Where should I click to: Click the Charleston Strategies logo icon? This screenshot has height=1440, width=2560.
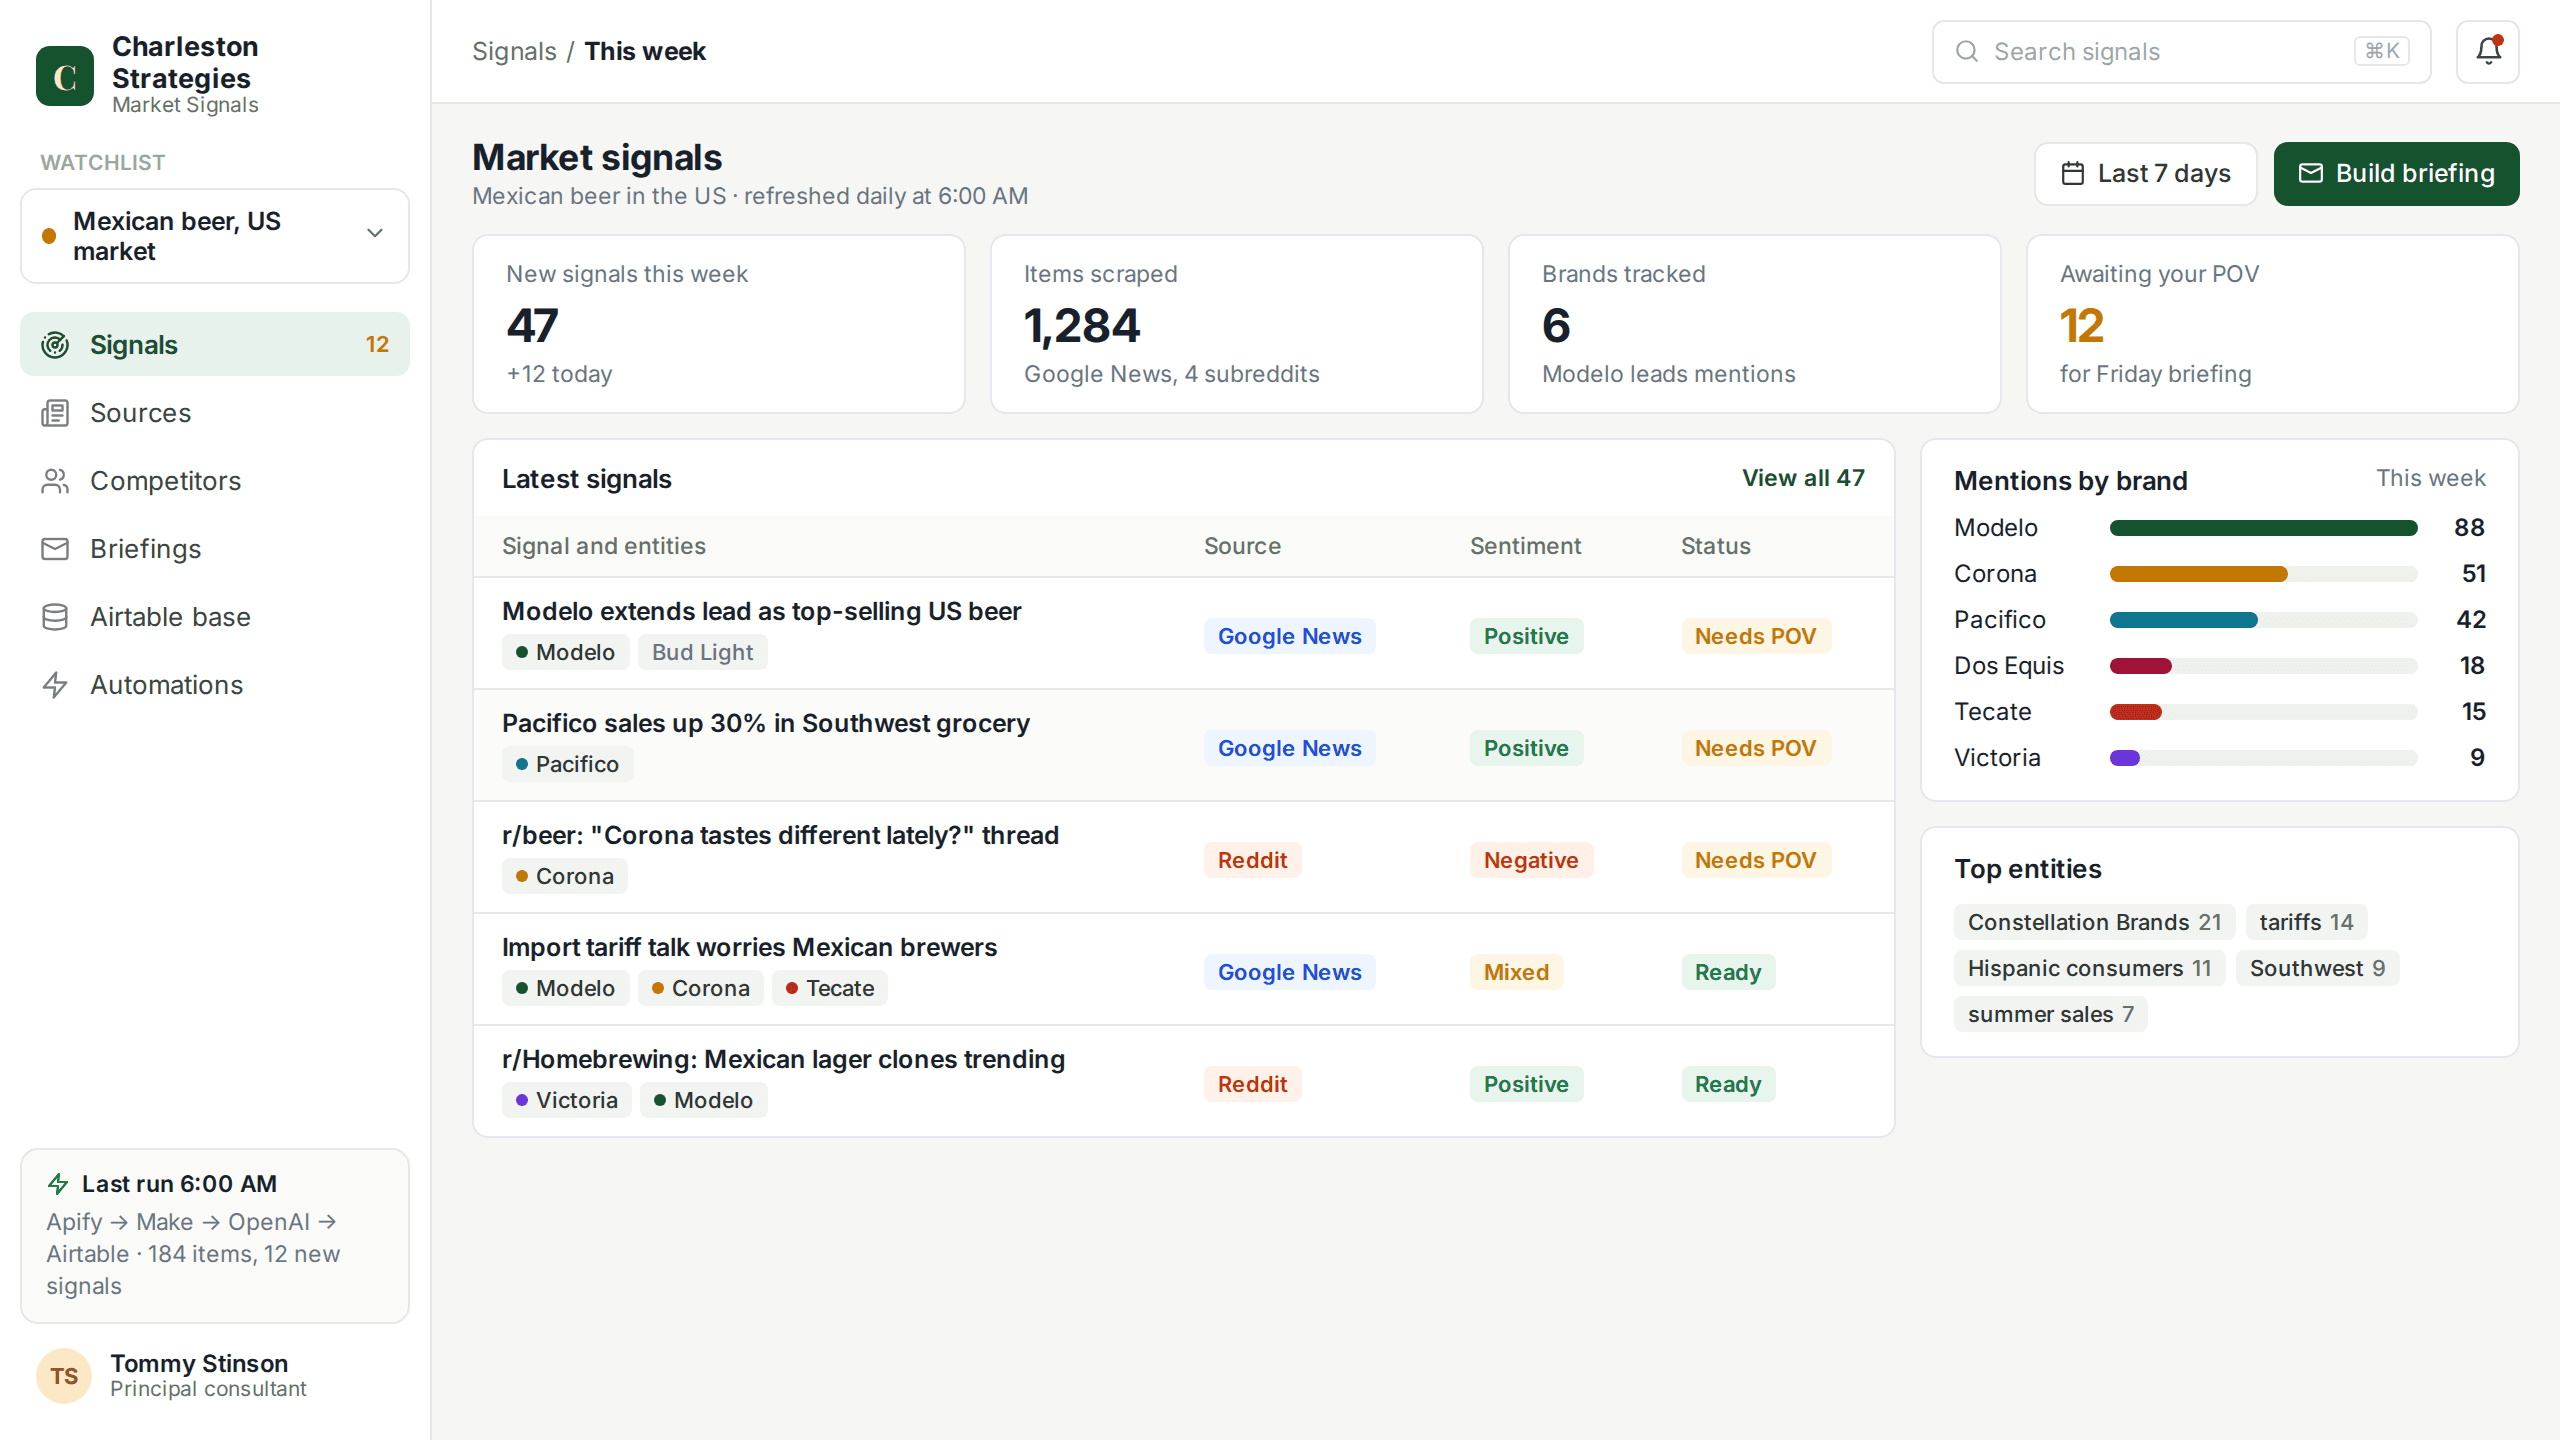point(65,76)
